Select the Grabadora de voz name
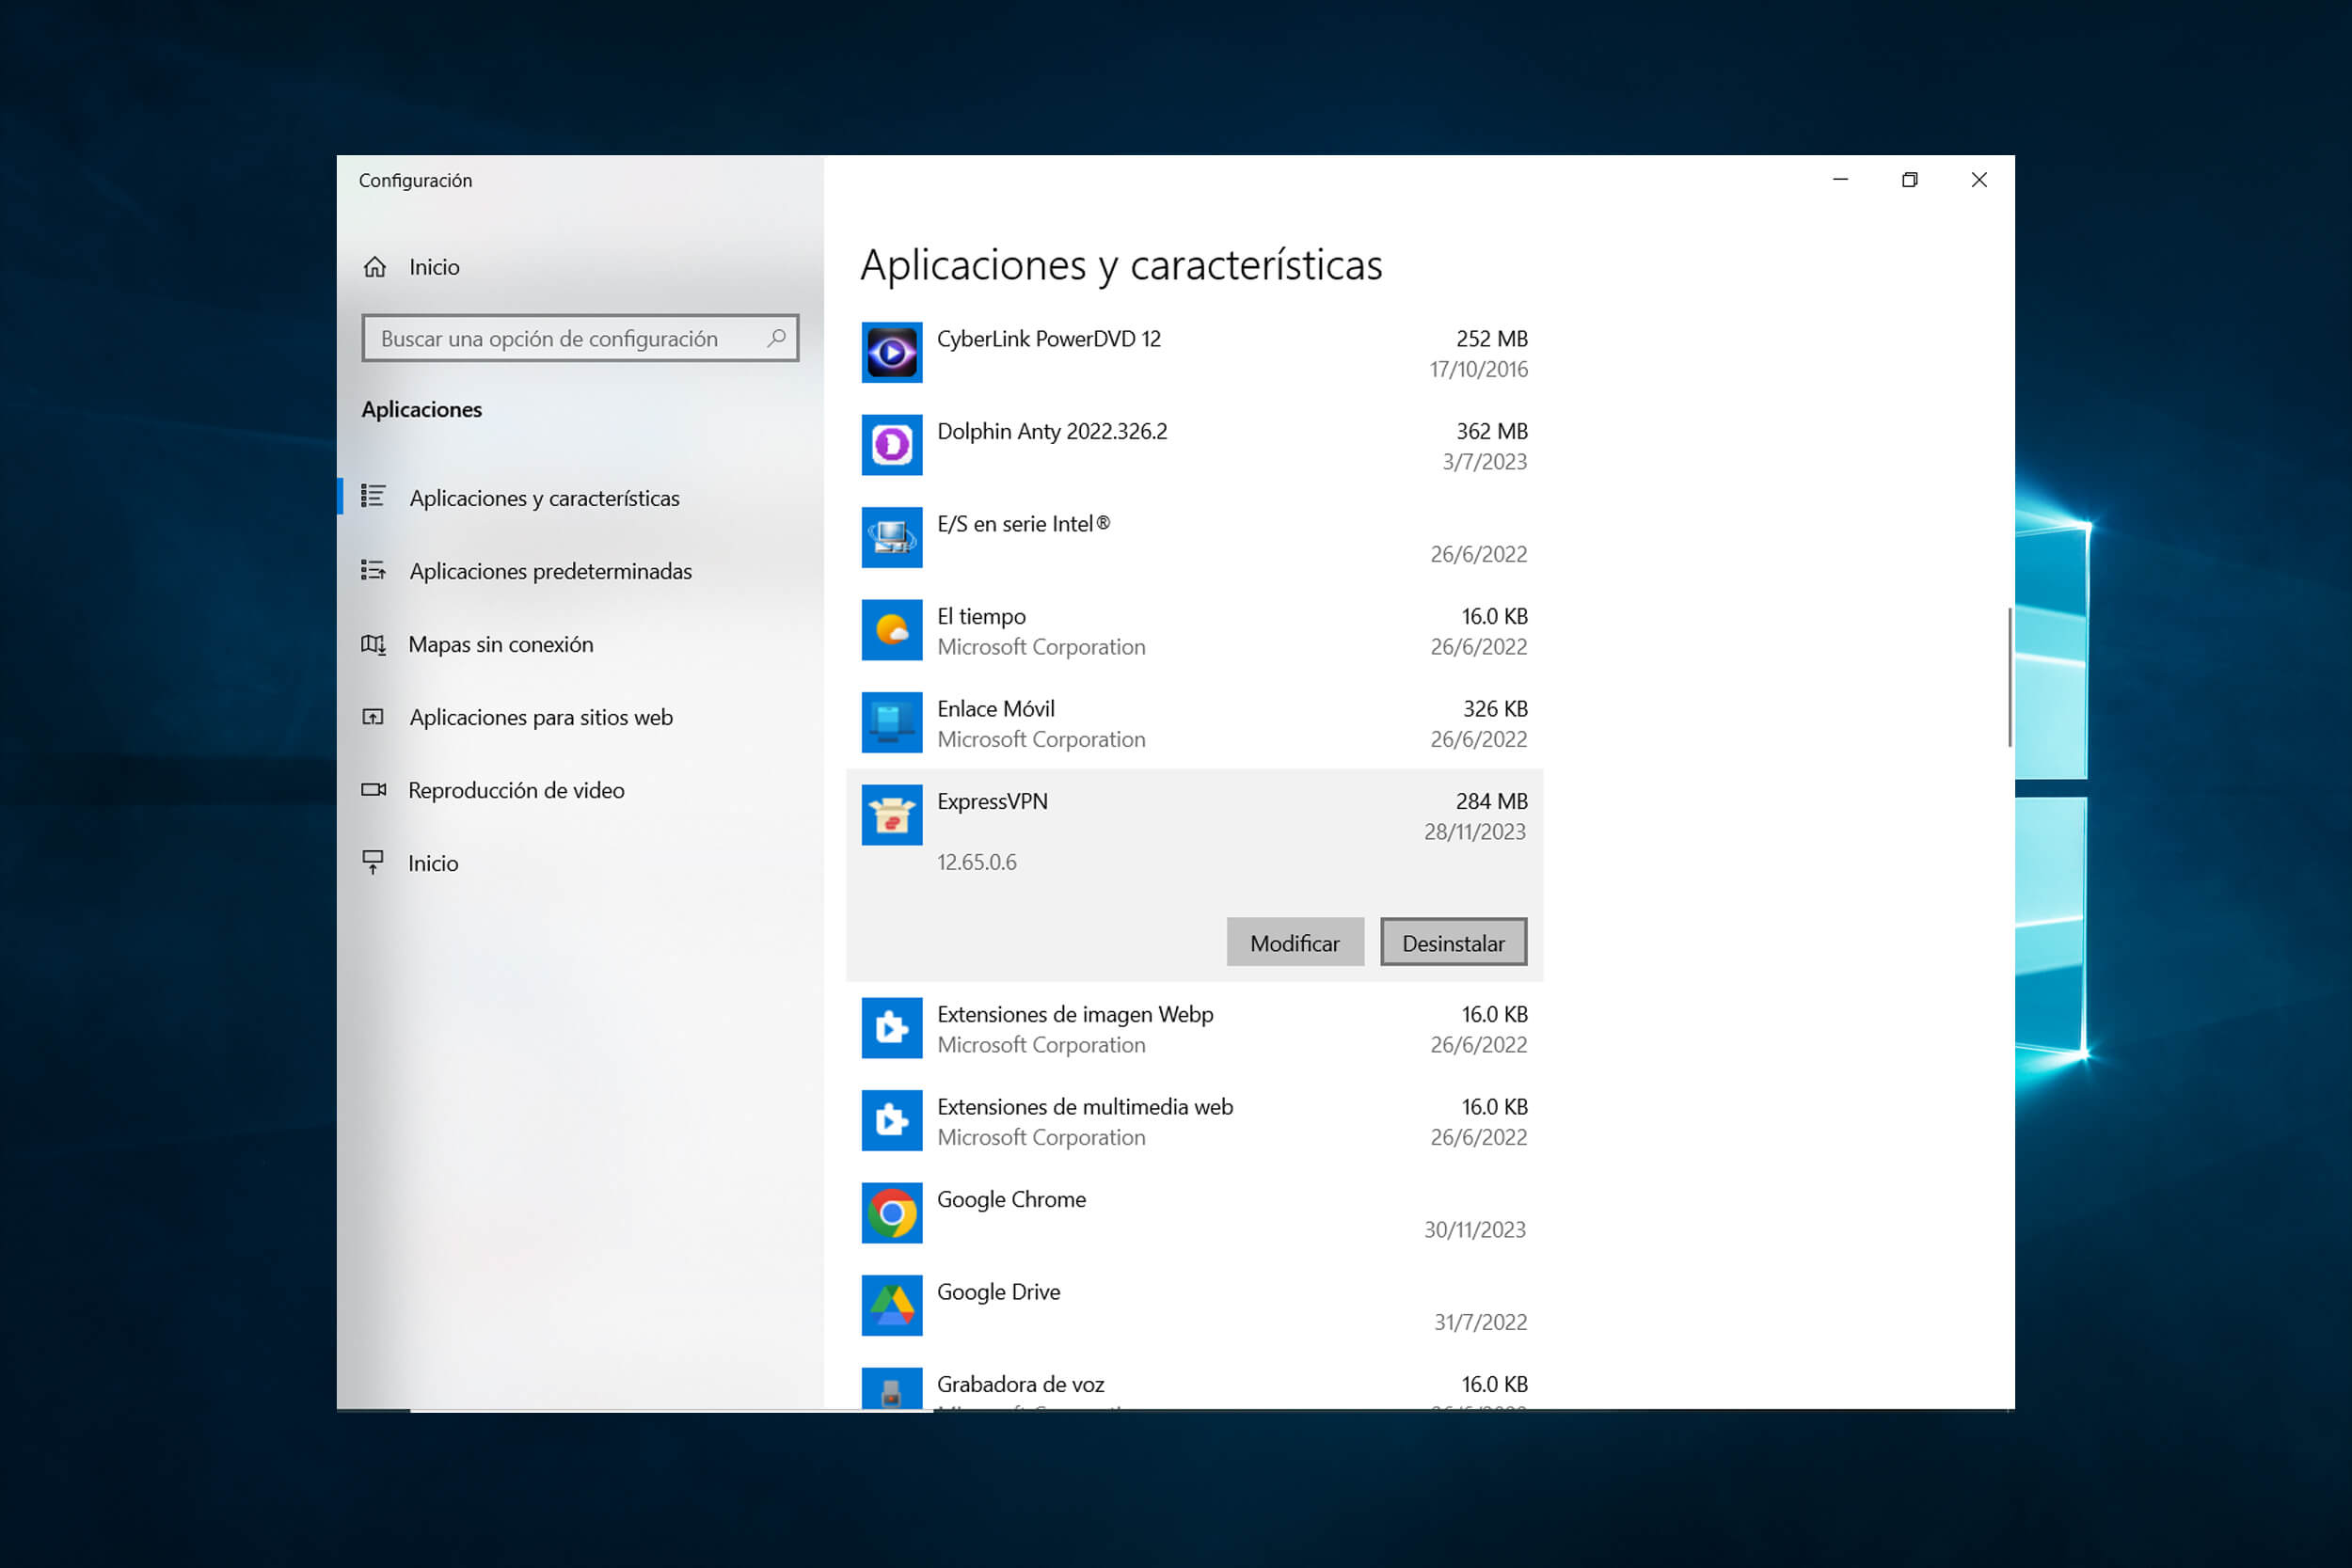The image size is (2352, 1568). (x=1020, y=1384)
